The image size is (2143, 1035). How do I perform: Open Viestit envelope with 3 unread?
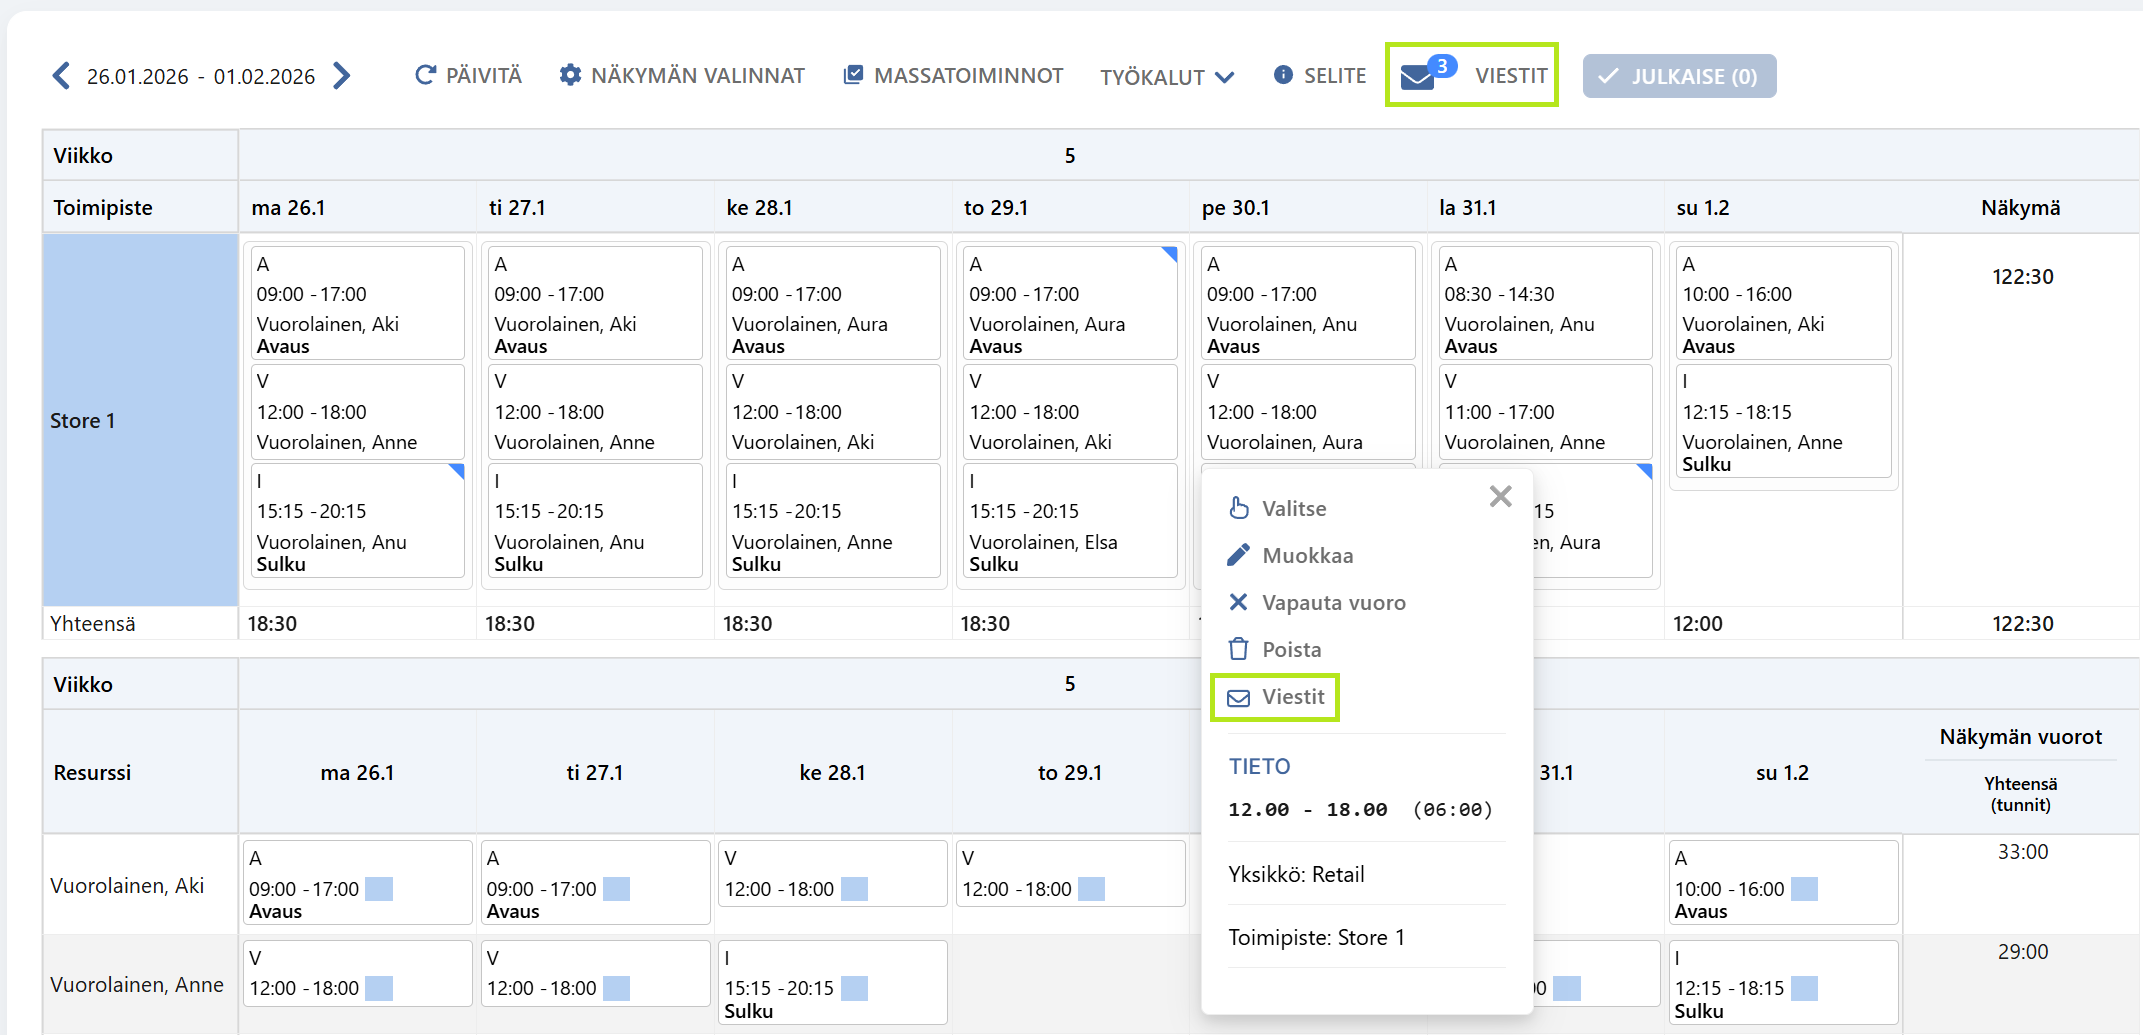coord(1472,75)
